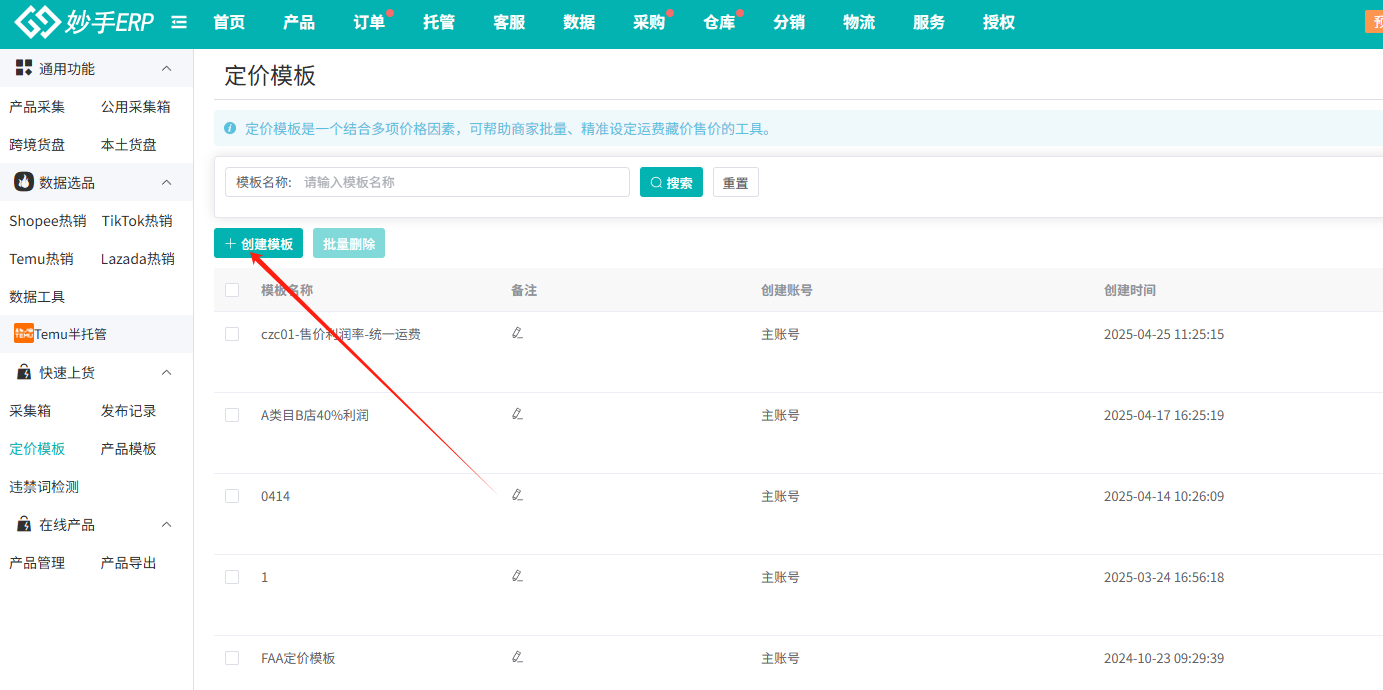Open the 仓库 top menu
Viewport: 1383px width, 690px height.
tap(718, 22)
